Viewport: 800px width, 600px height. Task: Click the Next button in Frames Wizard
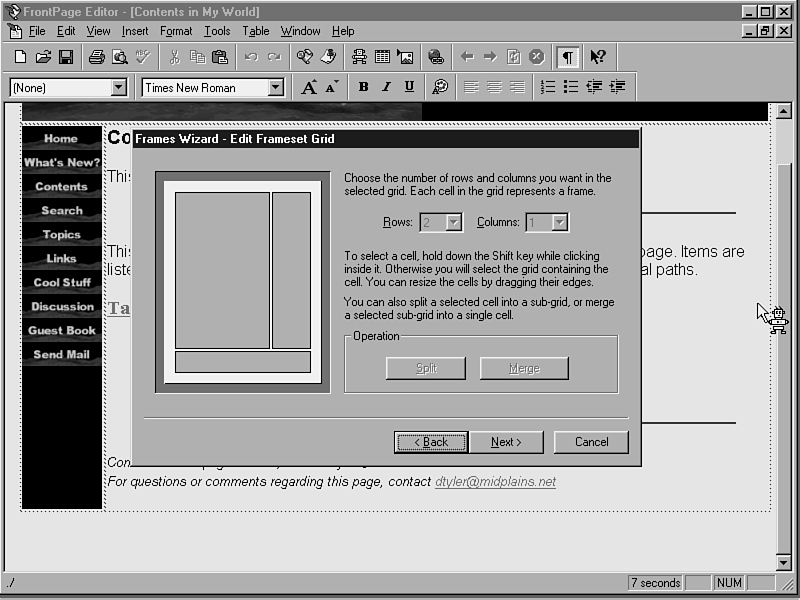(x=506, y=442)
